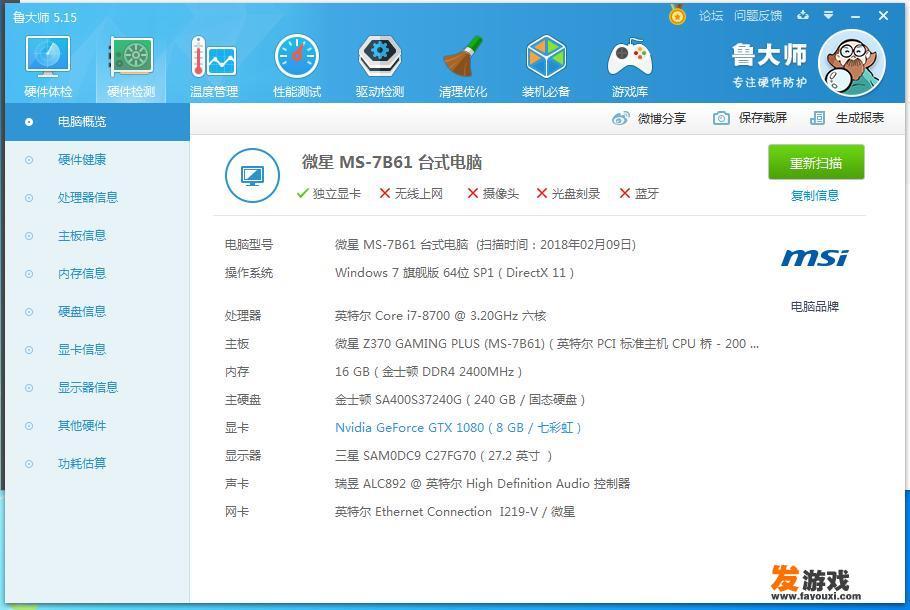Click the 电脑品牌 label under MSI logo
This screenshot has width=910, height=610.
tap(815, 306)
